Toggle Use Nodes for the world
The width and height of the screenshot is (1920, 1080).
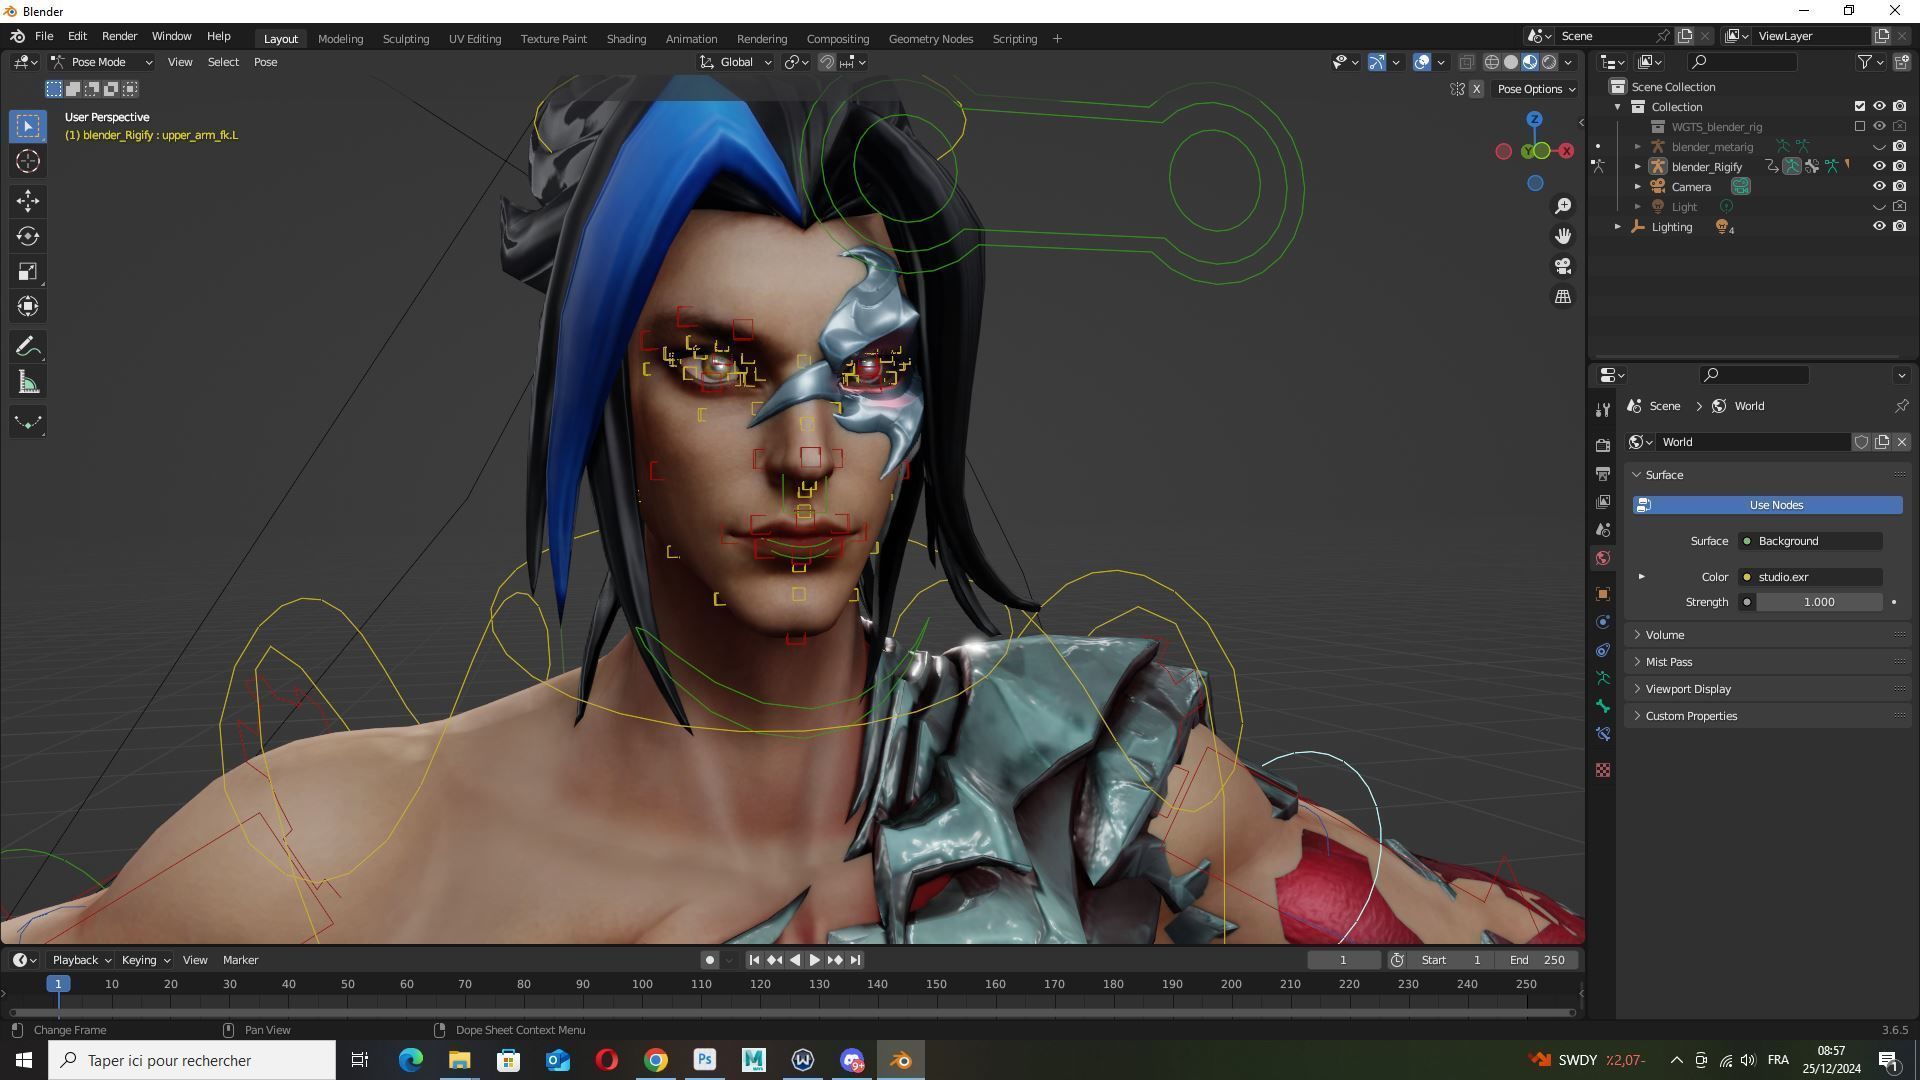click(x=1767, y=505)
